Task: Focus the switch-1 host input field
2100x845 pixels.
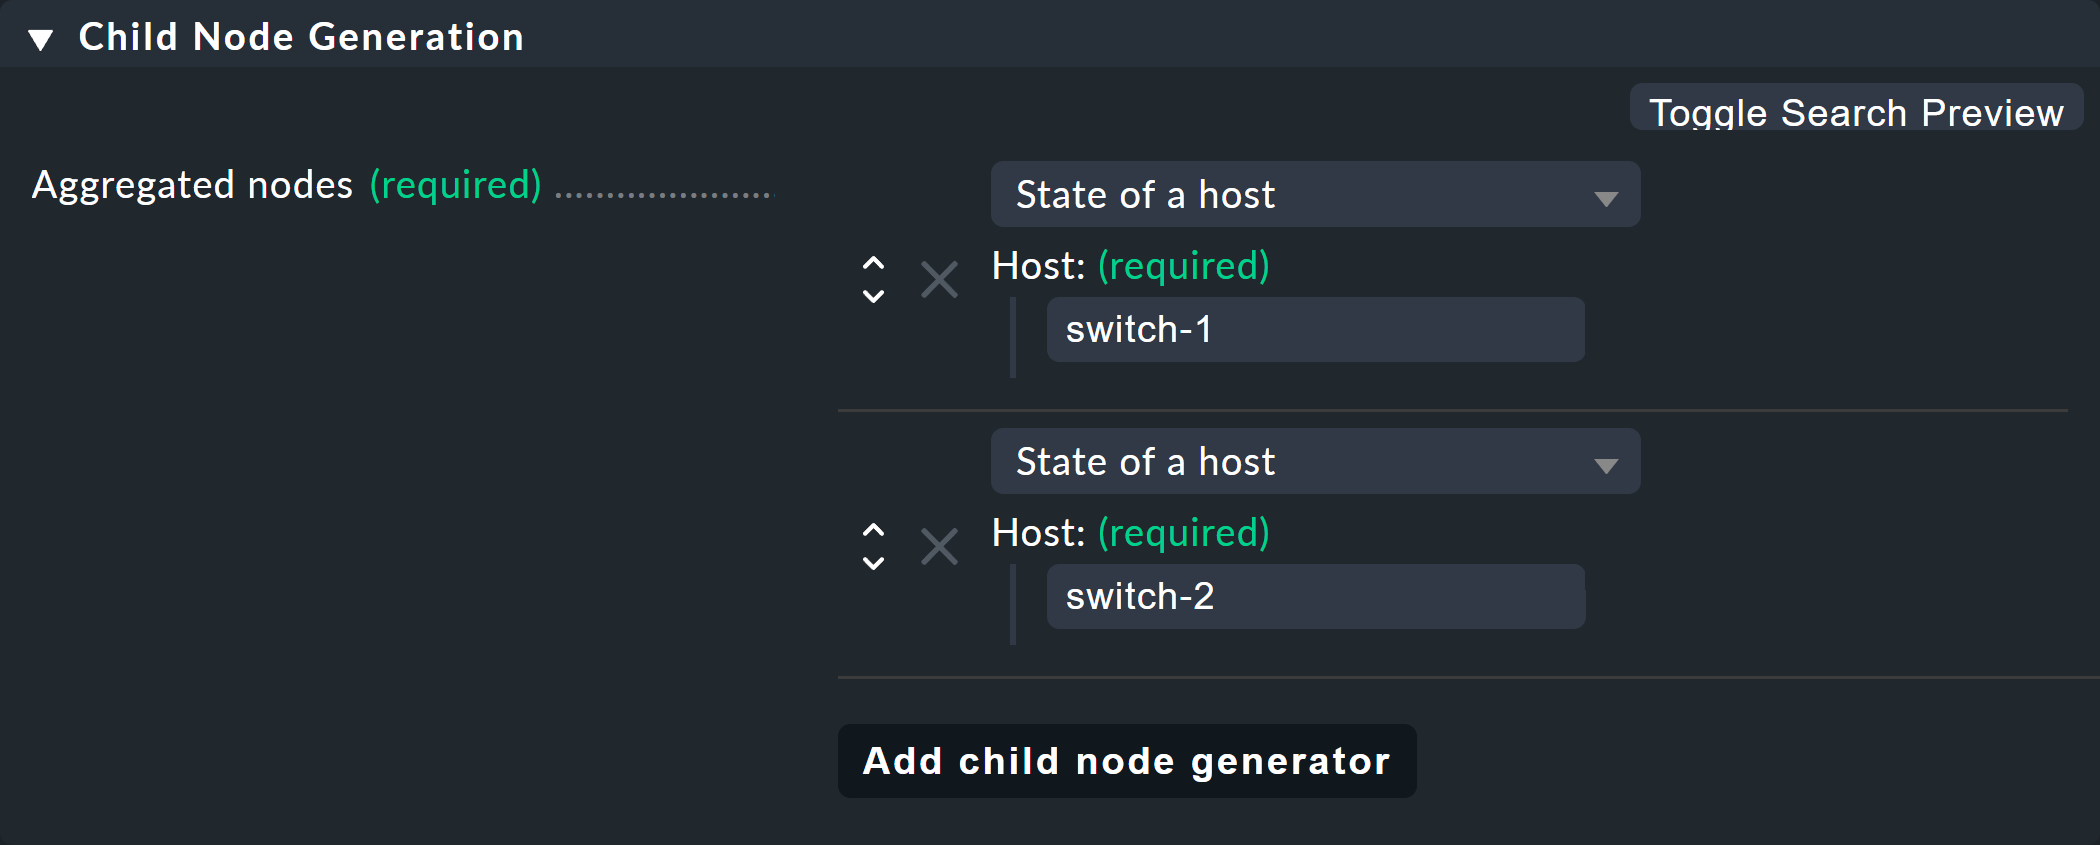Action: click(1314, 329)
